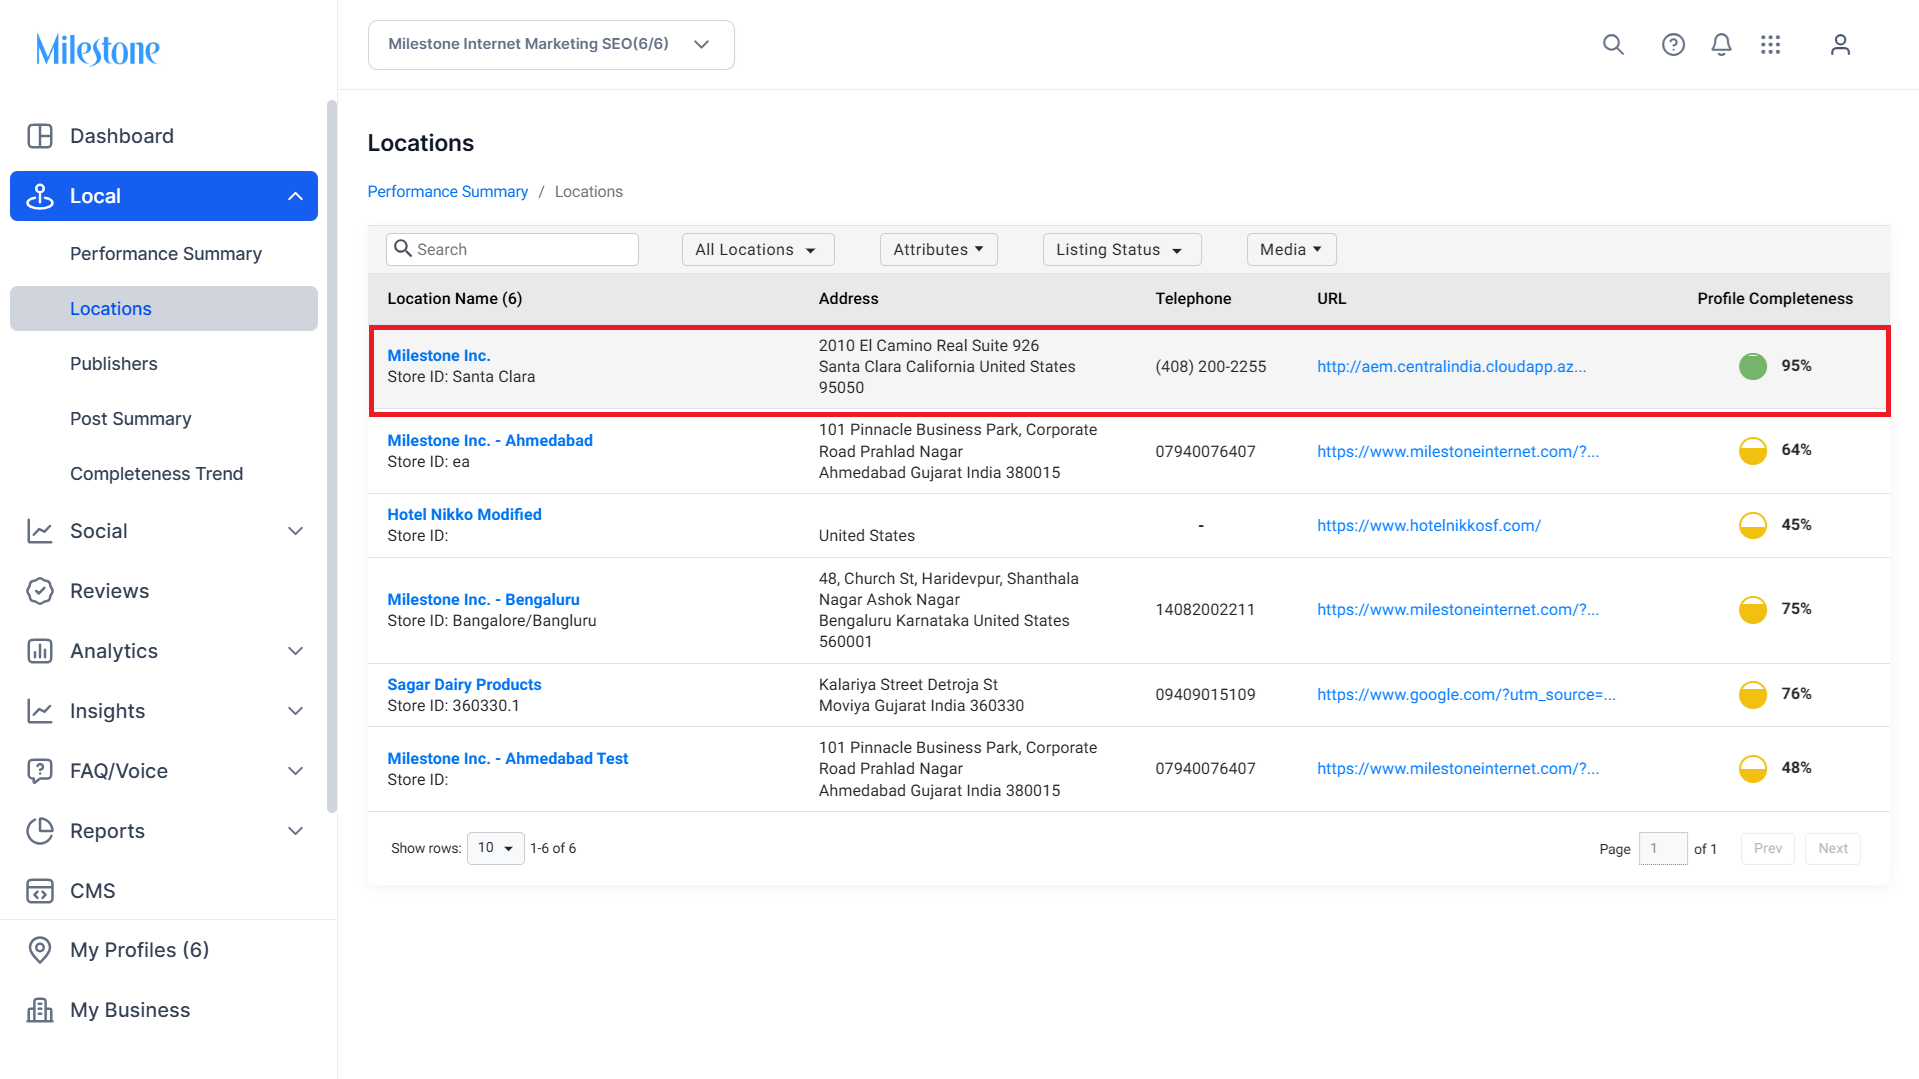This screenshot has width=1919, height=1079.
Task: Open the Milestone Inc. Santa Clara location
Action: point(439,356)
